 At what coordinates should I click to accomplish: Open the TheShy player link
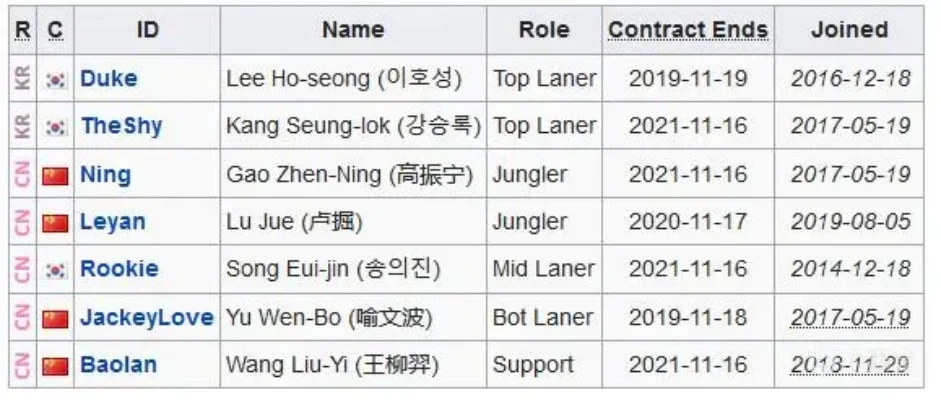(122, 126)
